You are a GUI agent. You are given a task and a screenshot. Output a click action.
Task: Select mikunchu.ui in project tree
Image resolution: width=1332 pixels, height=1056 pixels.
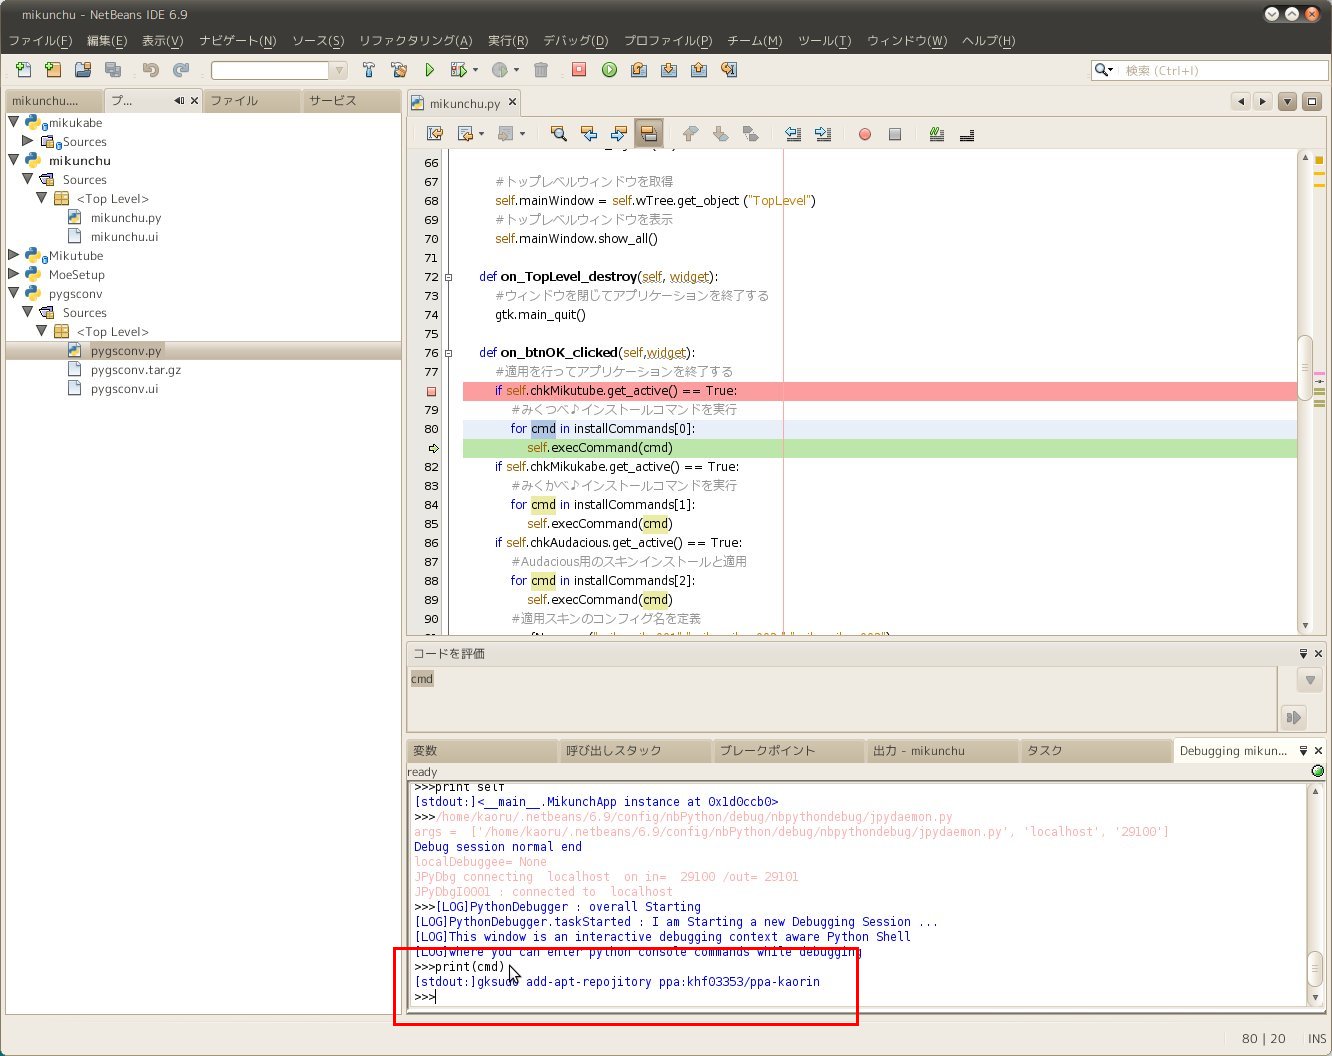pos(124,237)
